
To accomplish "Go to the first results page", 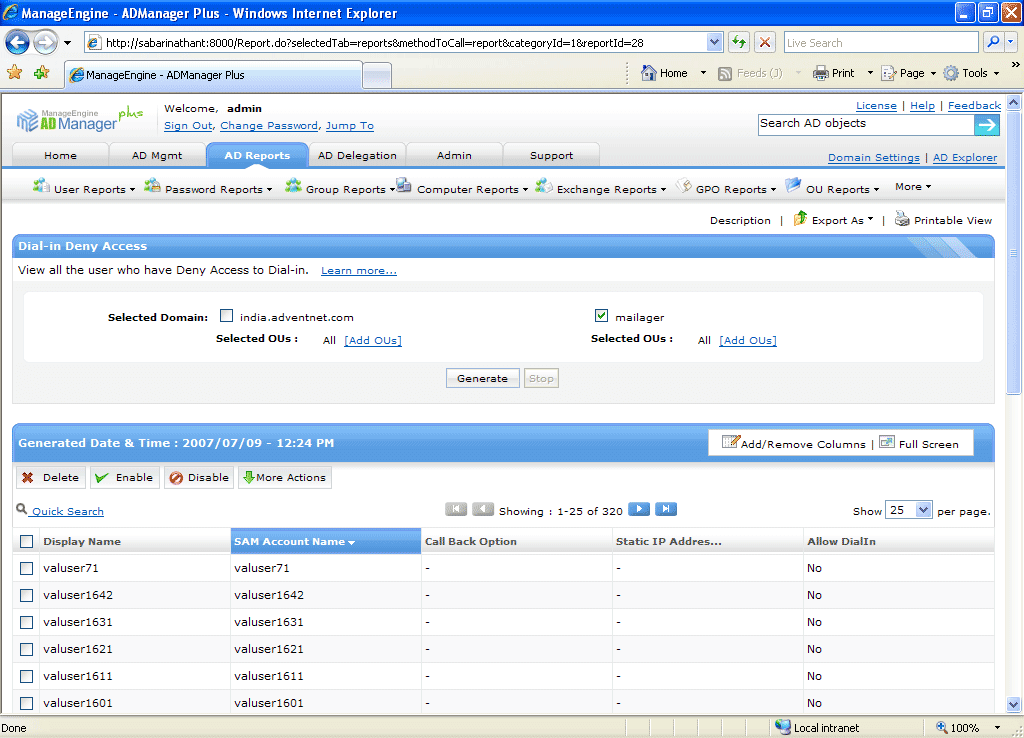I will tap(456, 509).
